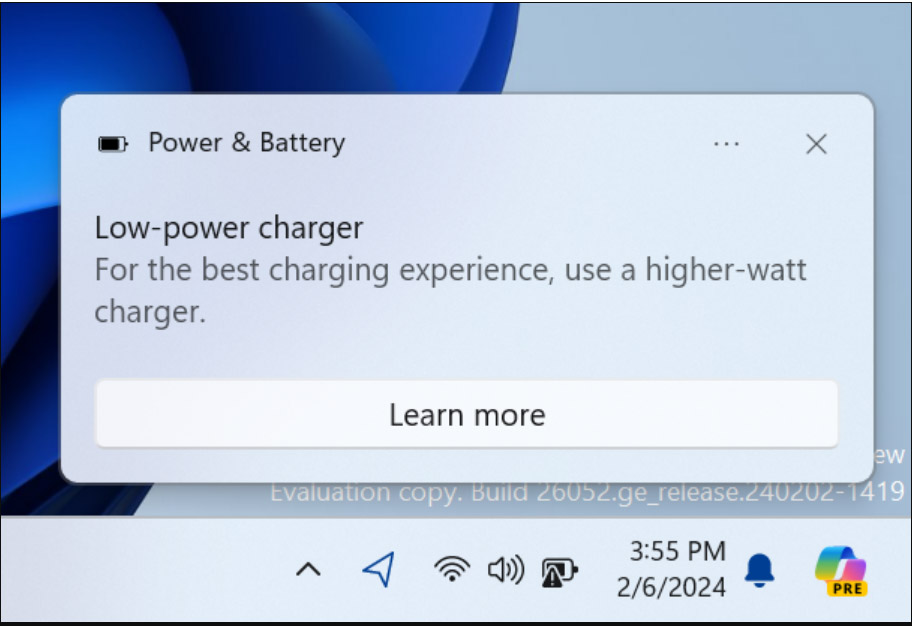
Task: Click the volume speaker icon
Action: 506,569
